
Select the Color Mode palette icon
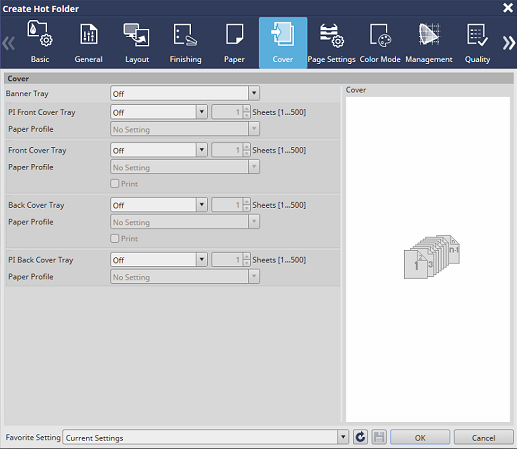[x=380, y=35]
